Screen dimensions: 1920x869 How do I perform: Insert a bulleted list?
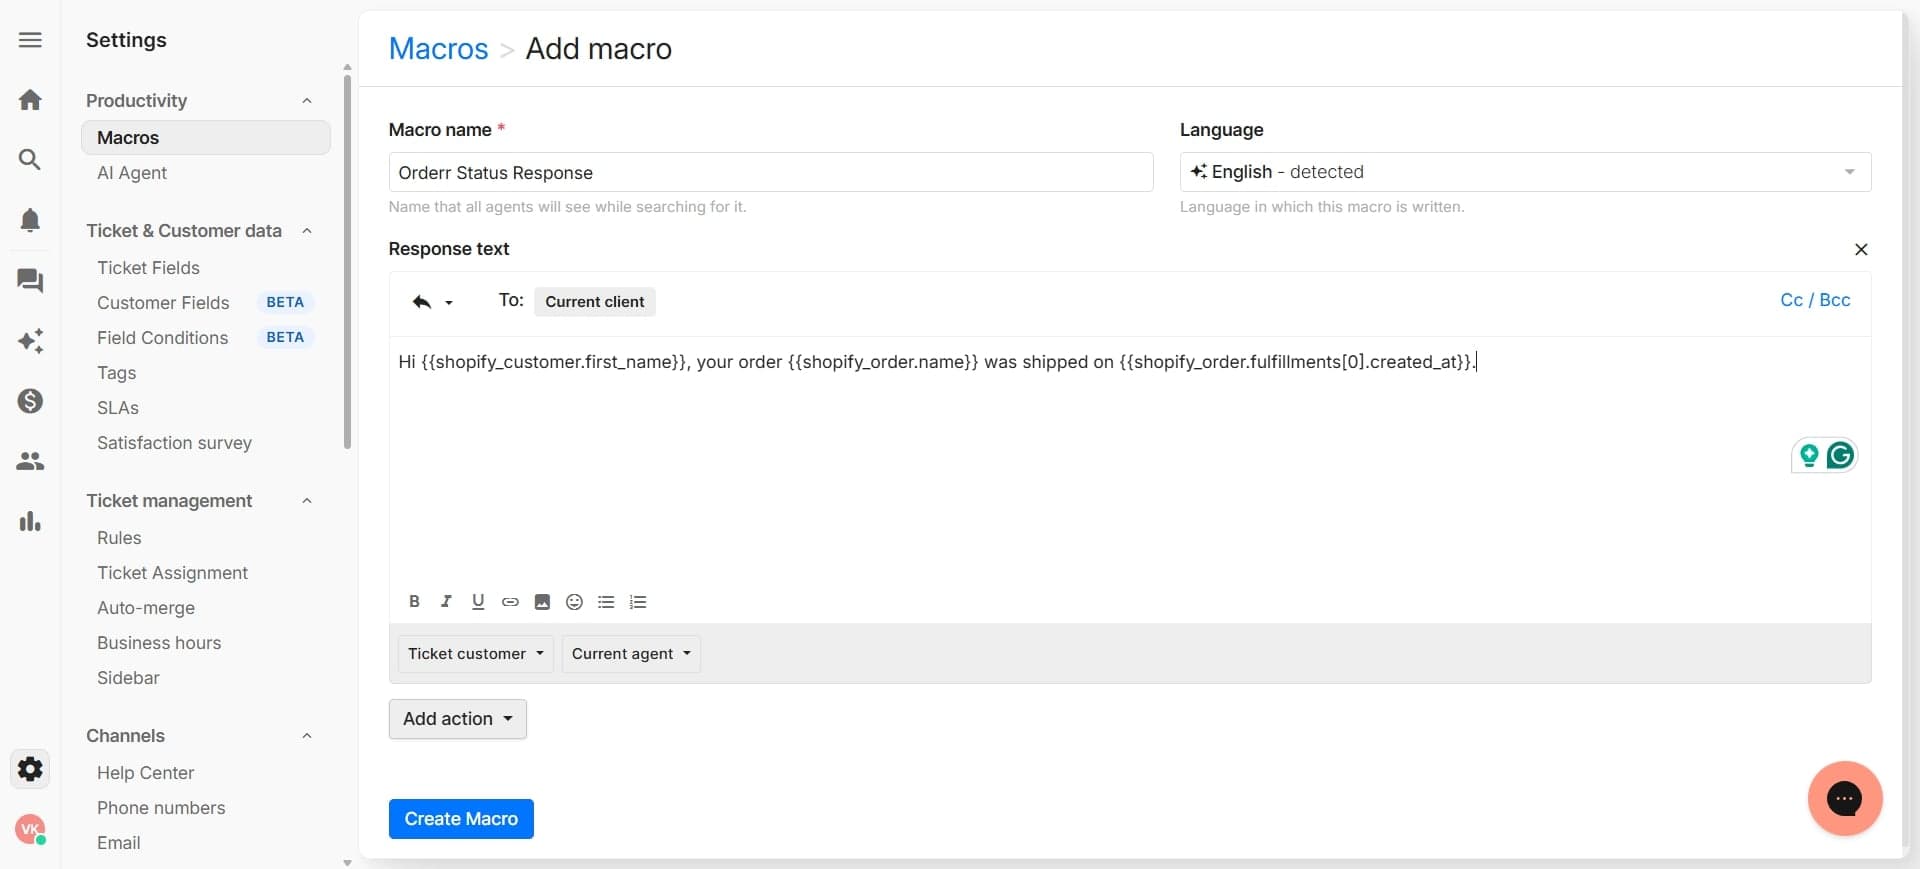606,602
